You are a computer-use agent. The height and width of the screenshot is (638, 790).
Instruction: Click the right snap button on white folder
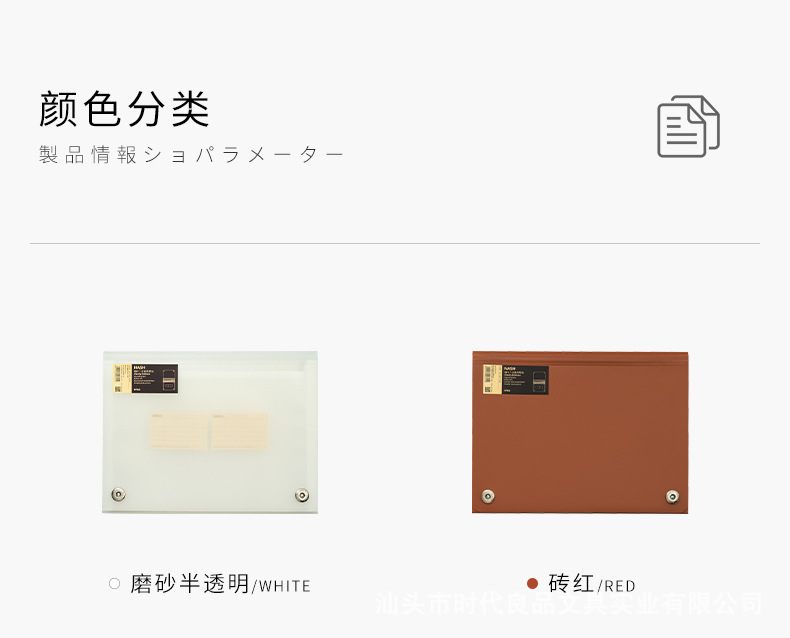coord(302,495)
